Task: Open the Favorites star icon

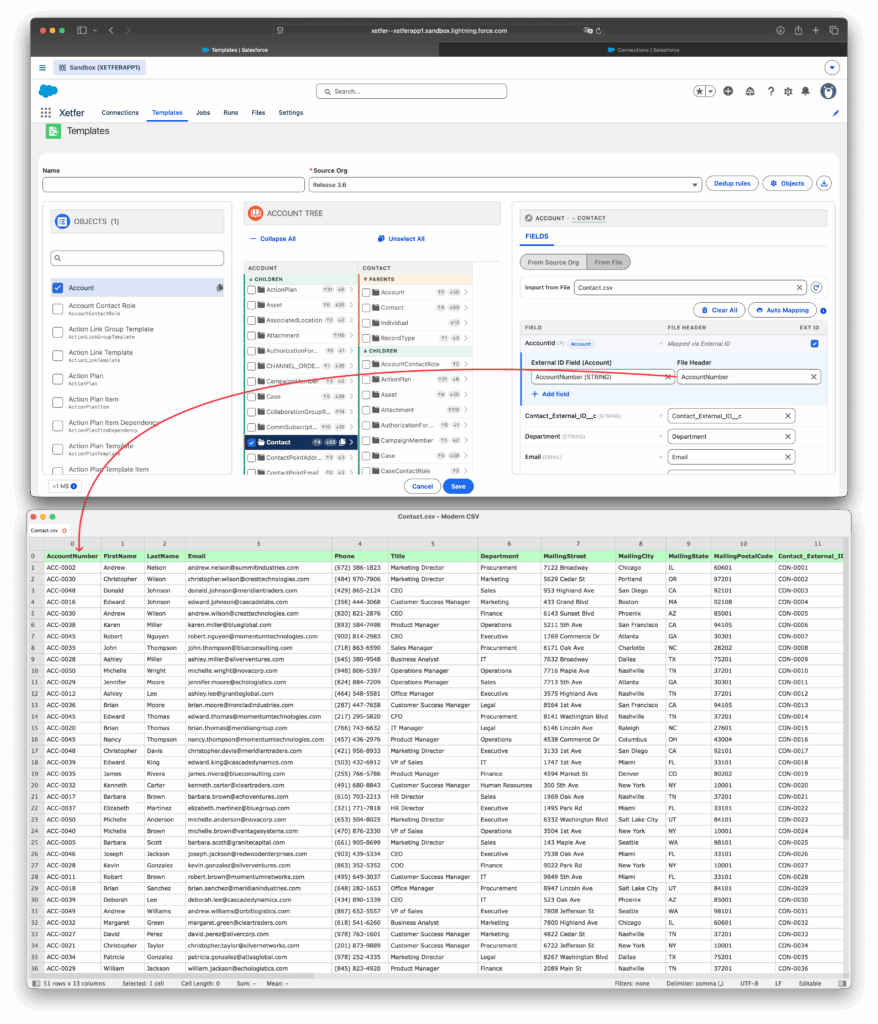Action: (x=699, y=91)
